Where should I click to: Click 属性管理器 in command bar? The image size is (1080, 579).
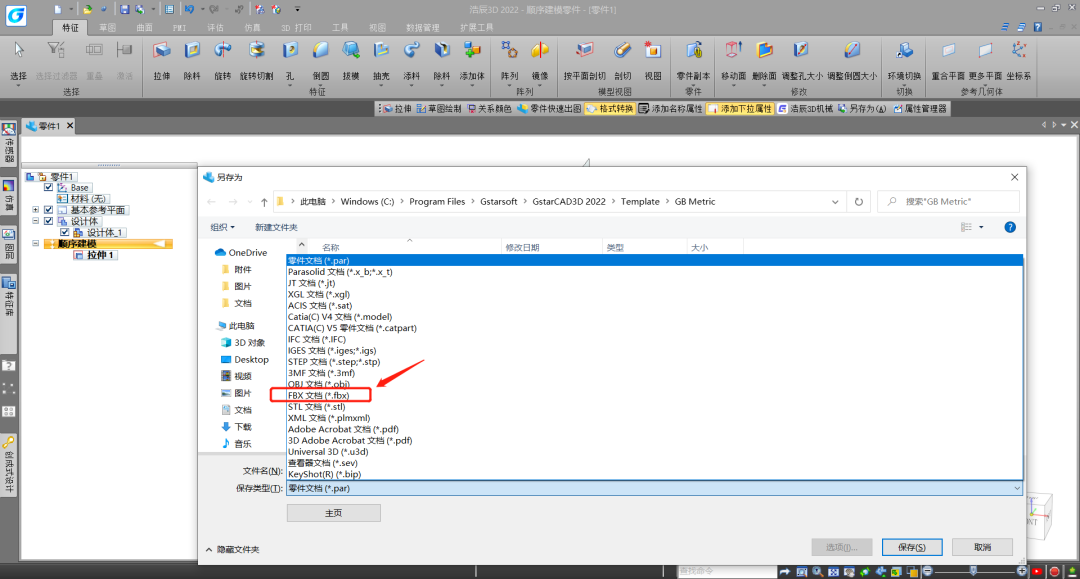pyautogui.click(x=920, y=109)
